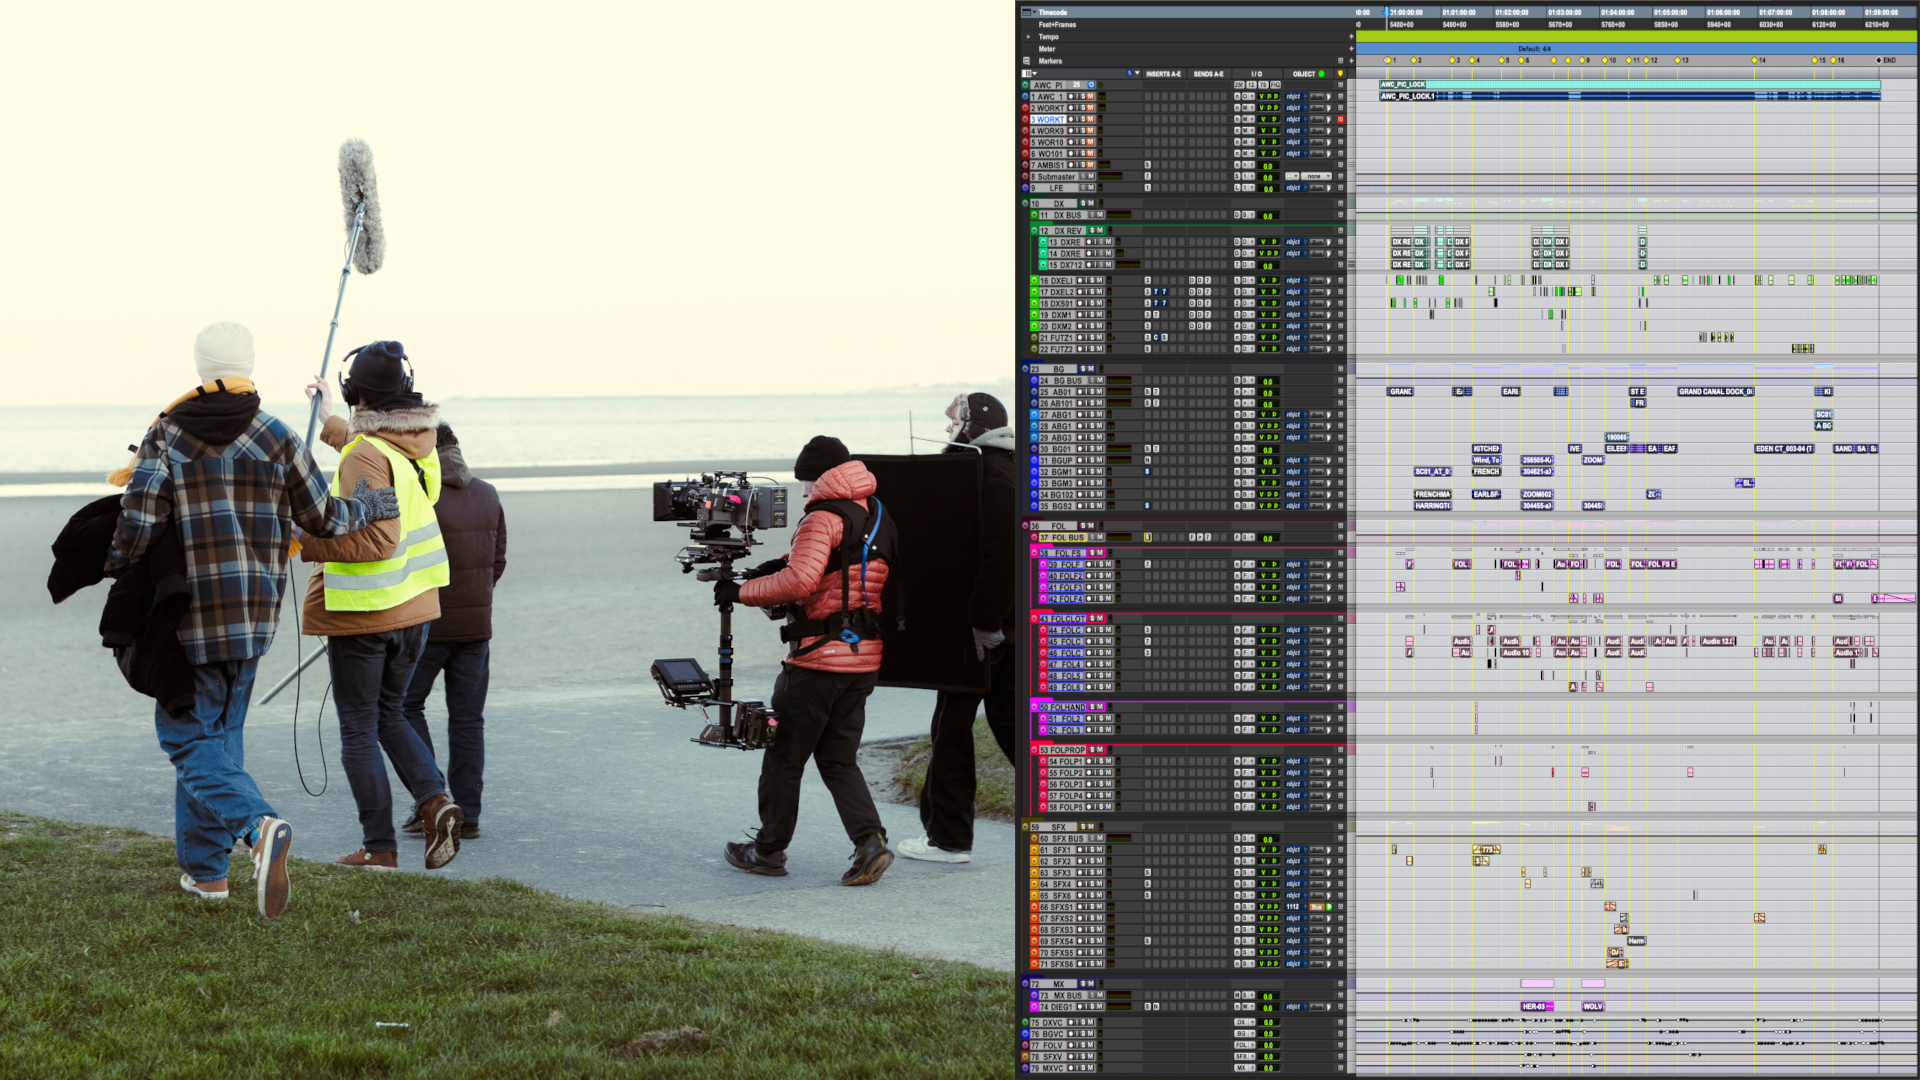Click the plus icon on Tempo ruler

(x=1351, y=37)
